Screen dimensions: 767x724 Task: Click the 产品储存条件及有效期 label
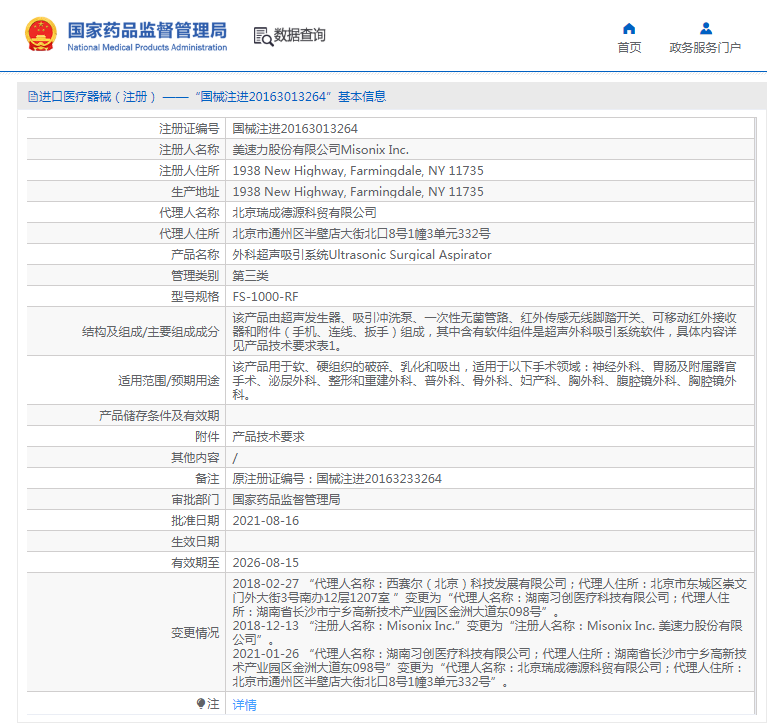click(159, 416)
